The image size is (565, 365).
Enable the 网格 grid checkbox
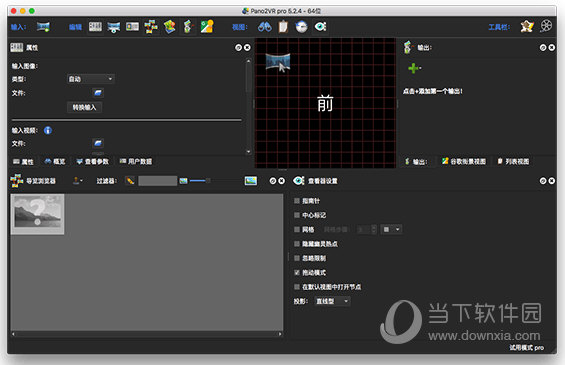tap(297, 230)
